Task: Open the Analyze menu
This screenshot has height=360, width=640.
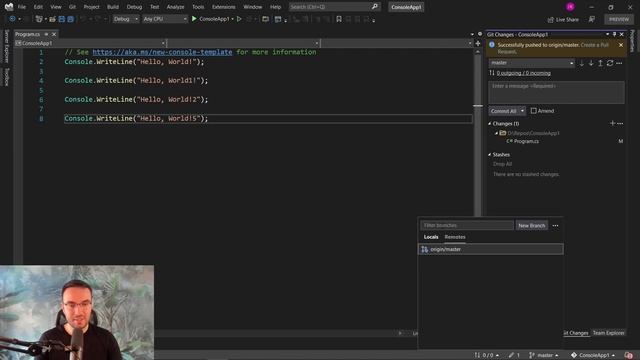Action: (175, 7)
